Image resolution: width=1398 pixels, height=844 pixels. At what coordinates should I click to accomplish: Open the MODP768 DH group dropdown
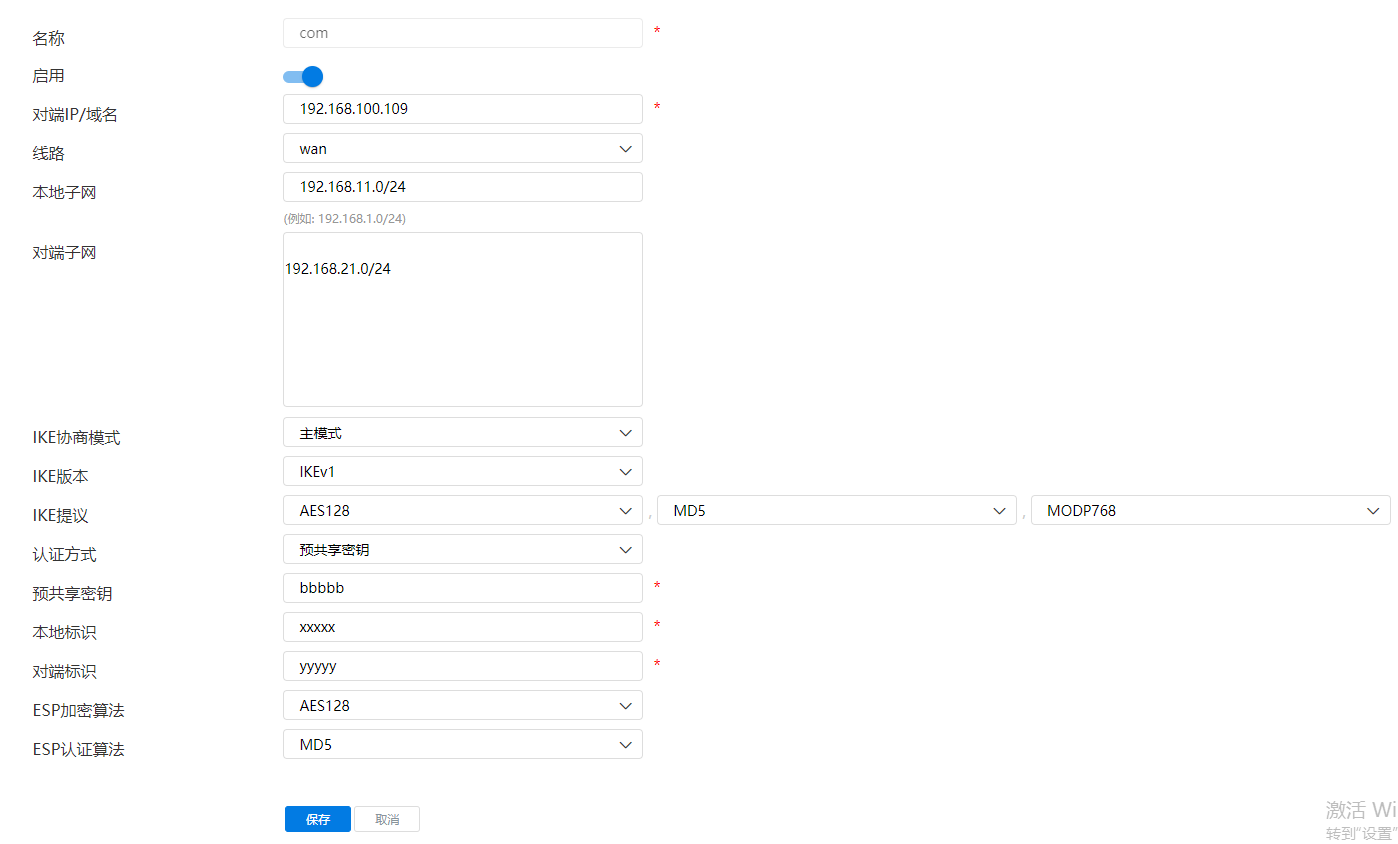point(1210,511)
